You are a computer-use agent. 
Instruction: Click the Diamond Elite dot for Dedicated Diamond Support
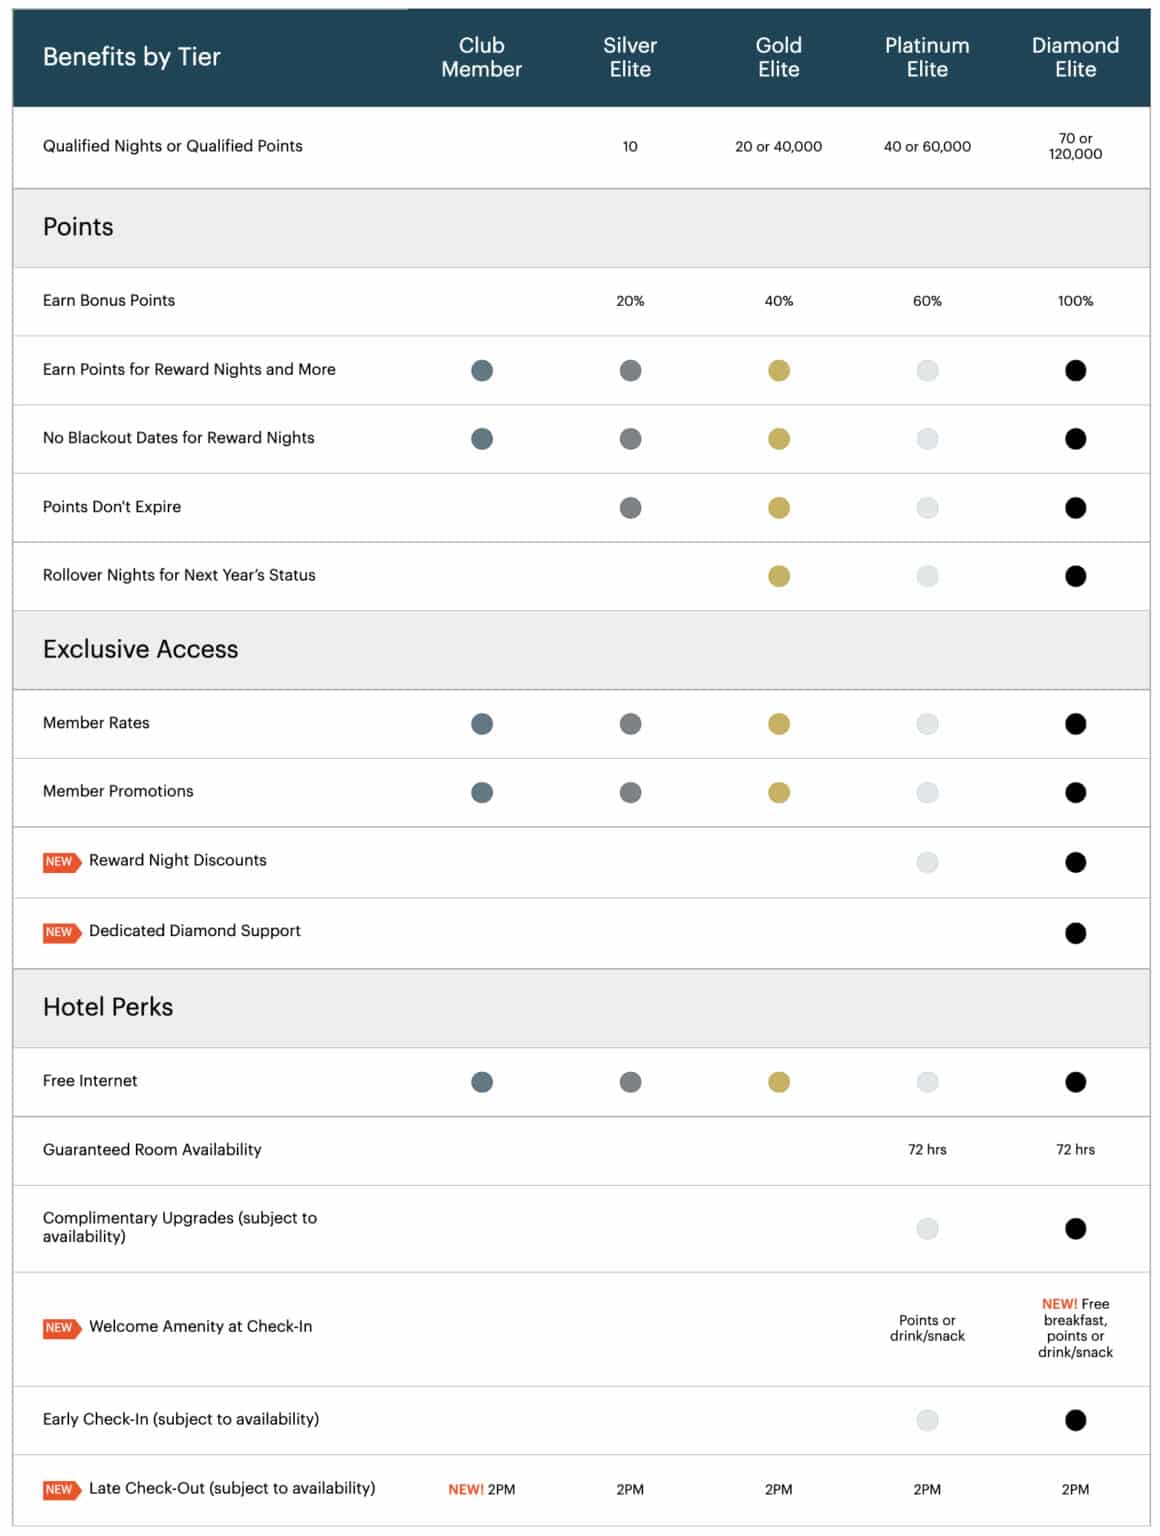coord(1076,932)
